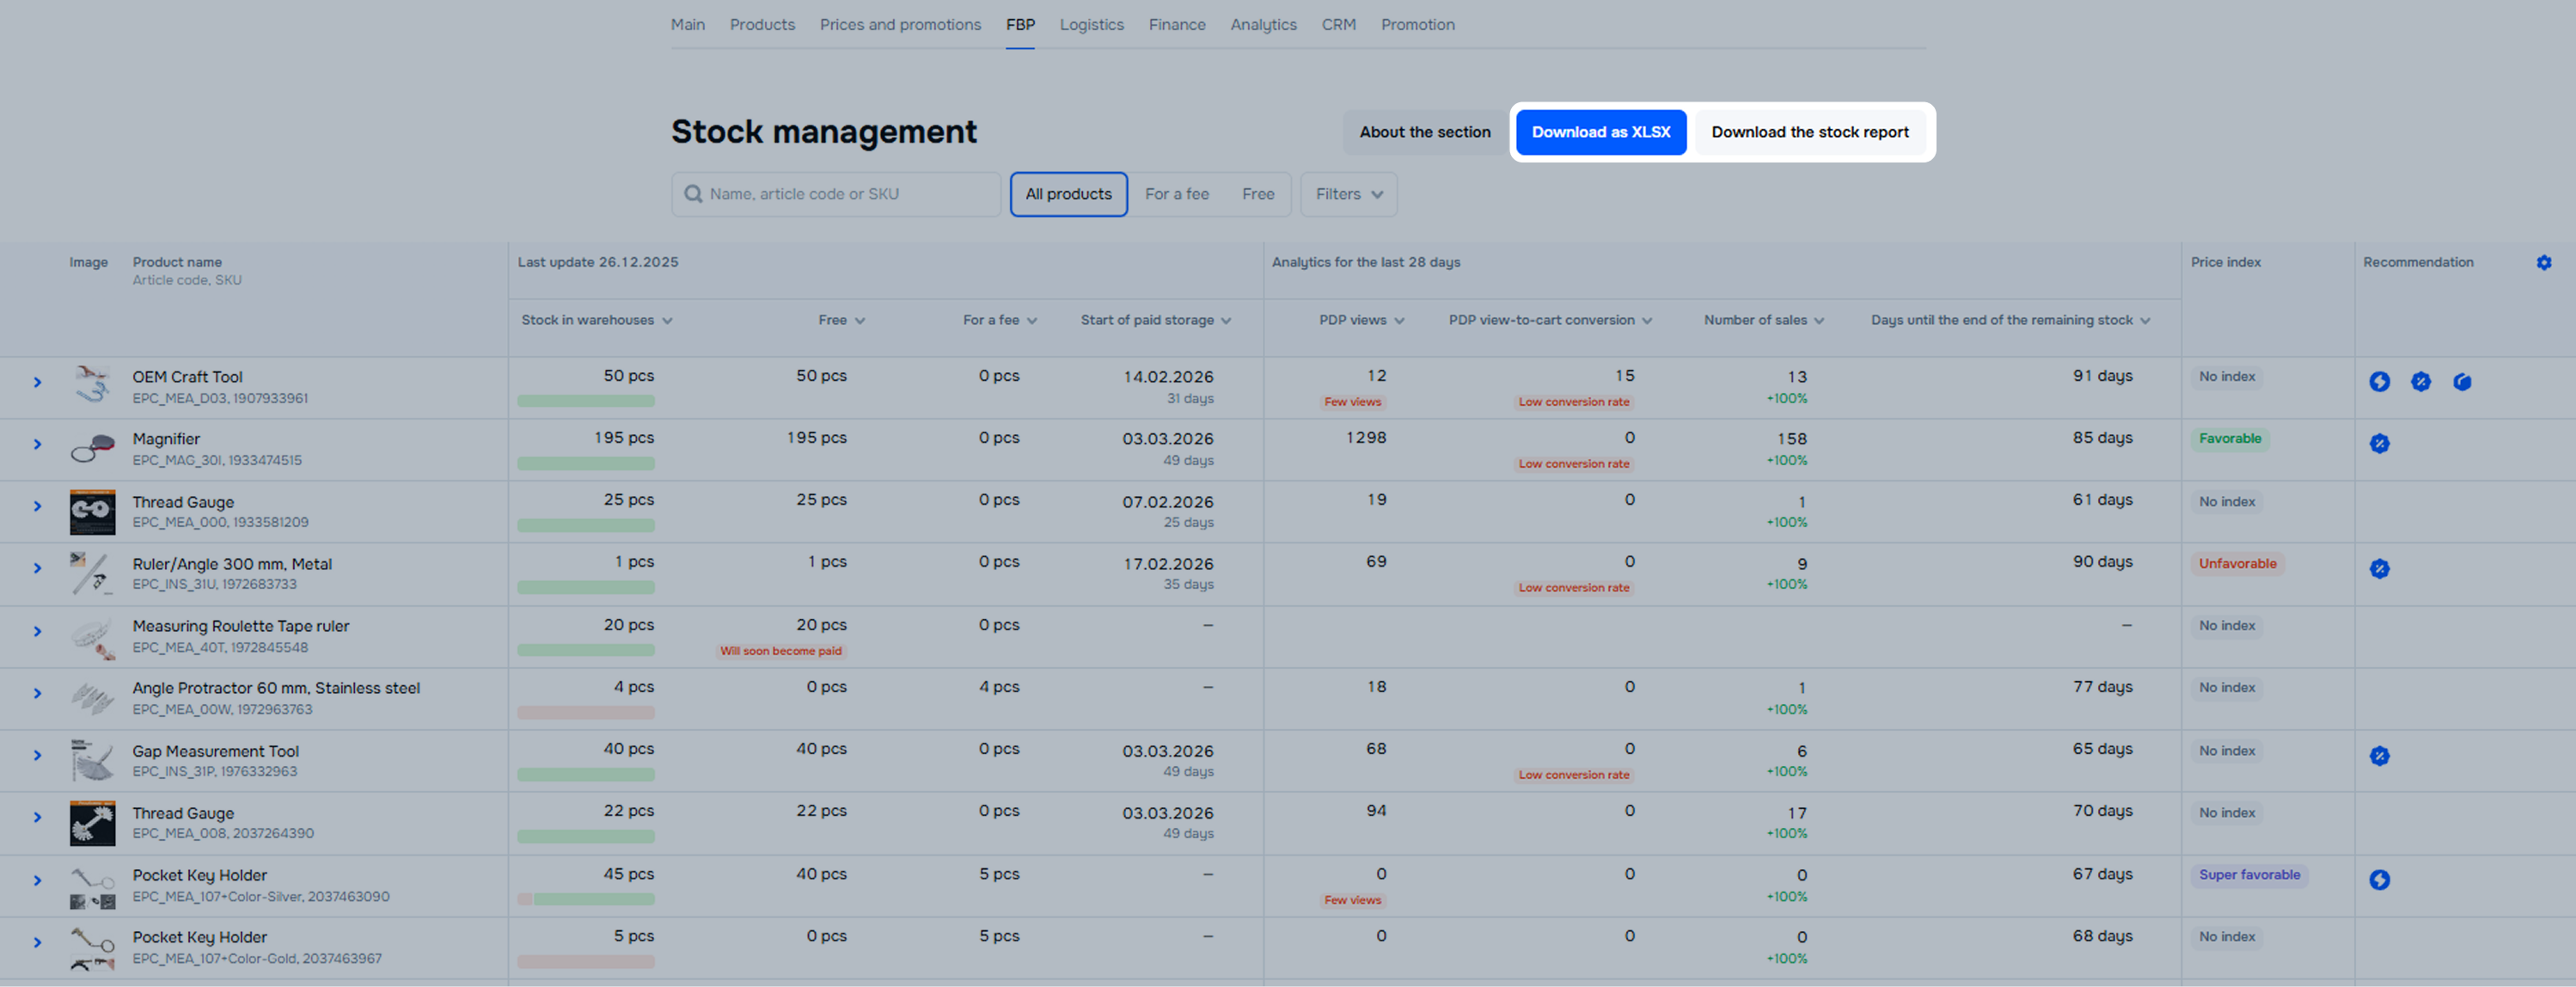
Task: Click percent discount icon in Magnifier row
Action: click(2379, 443)
